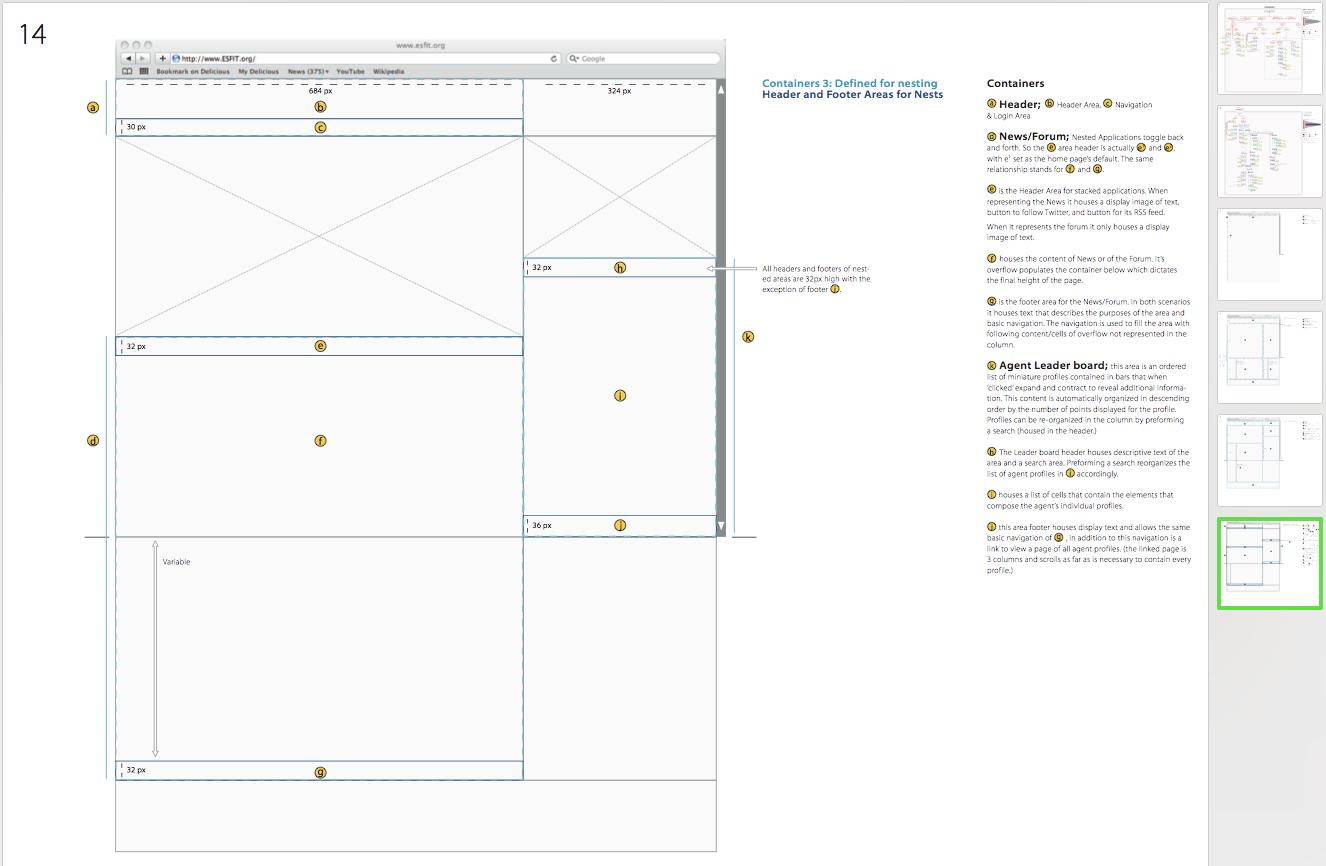This screenshot has width=1326, height=866.
Task: Click the http://www.ESFIT.org/ address field
Action: pyautogui.click(x=365, y=59)
